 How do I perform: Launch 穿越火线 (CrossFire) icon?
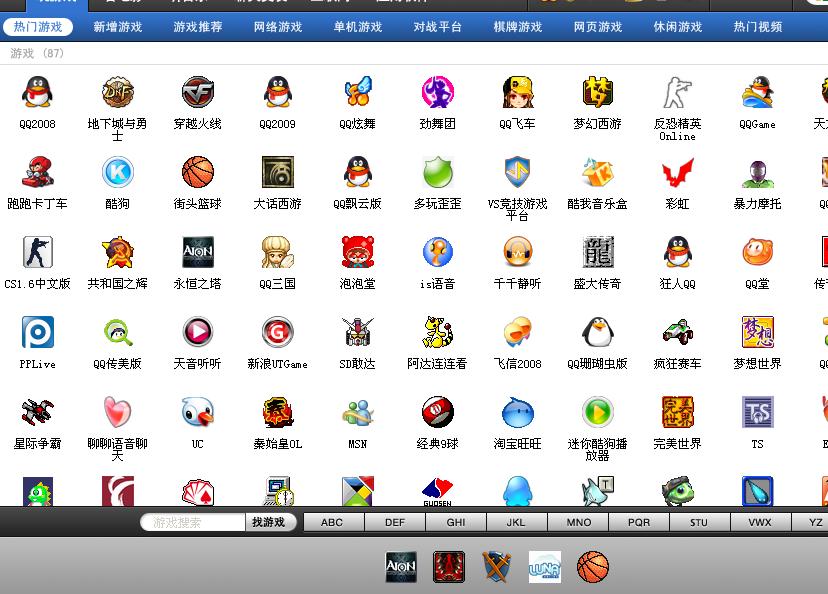197,93
